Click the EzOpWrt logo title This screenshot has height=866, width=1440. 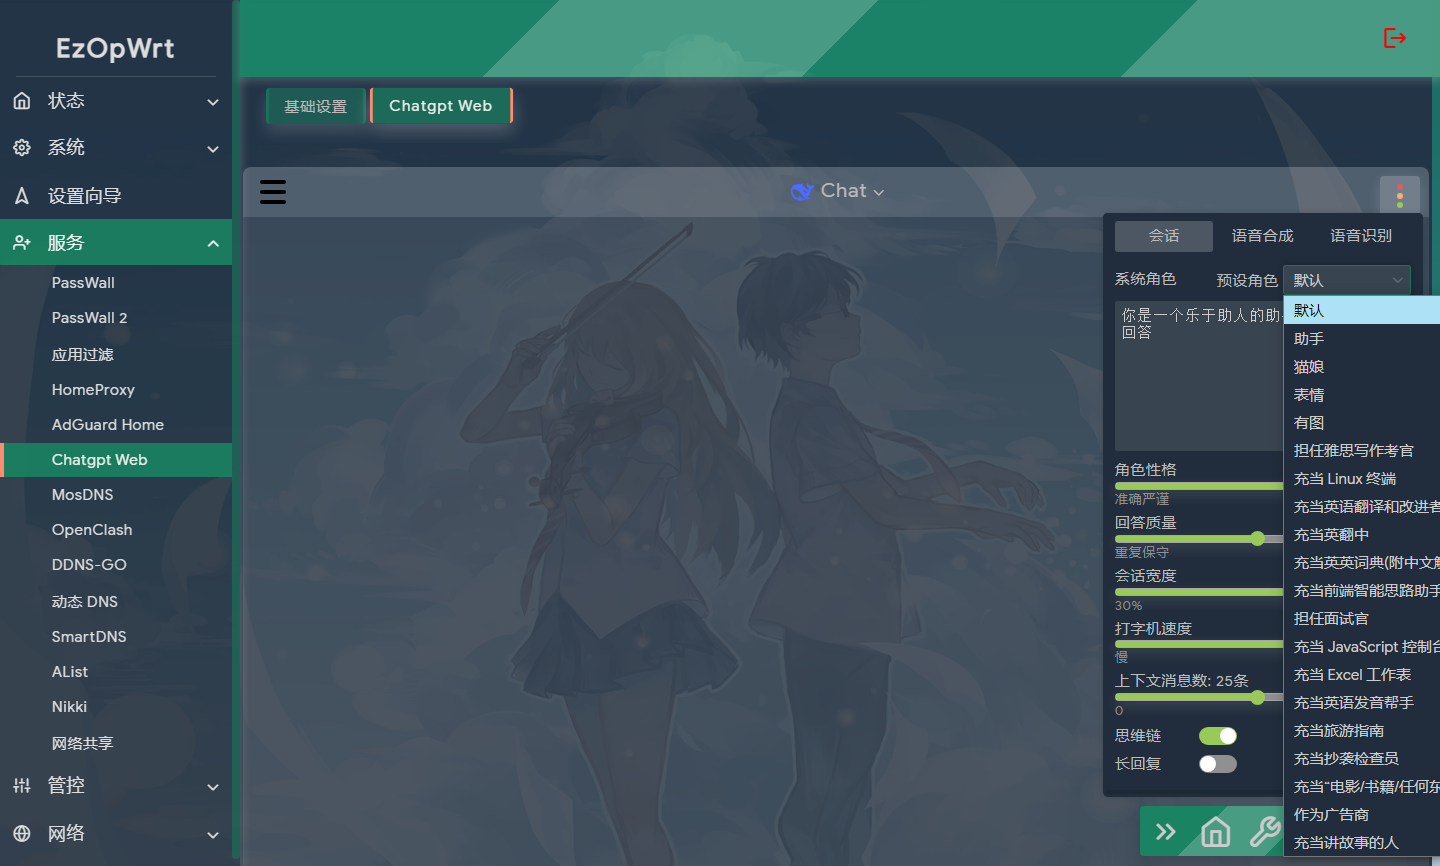[115, 48]
